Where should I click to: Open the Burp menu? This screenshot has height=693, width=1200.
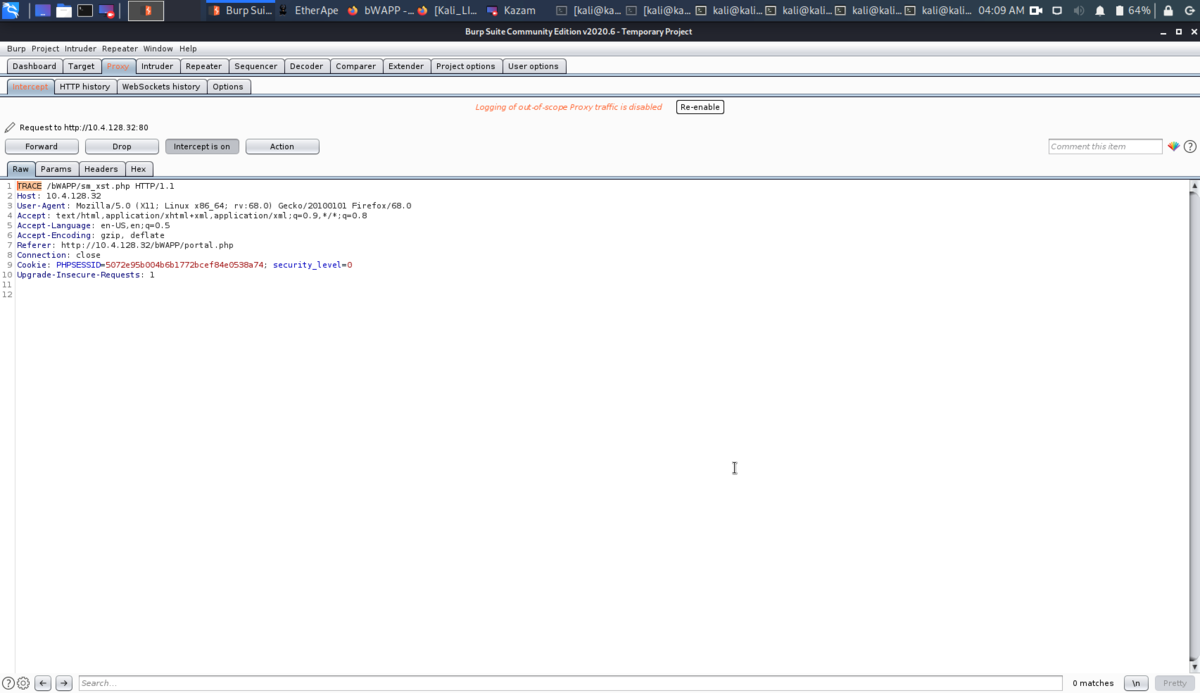point(16,48)
